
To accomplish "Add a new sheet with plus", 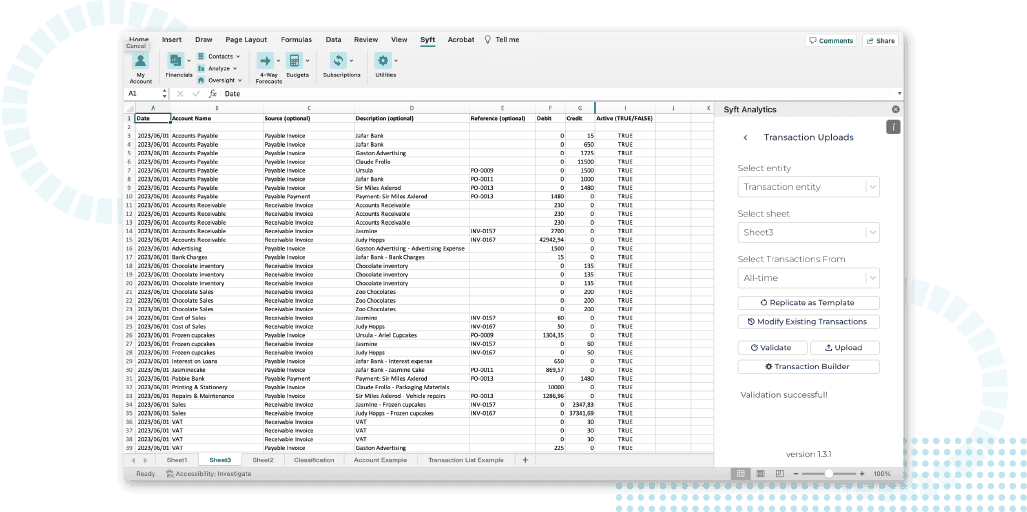I will tap(525, 460).
